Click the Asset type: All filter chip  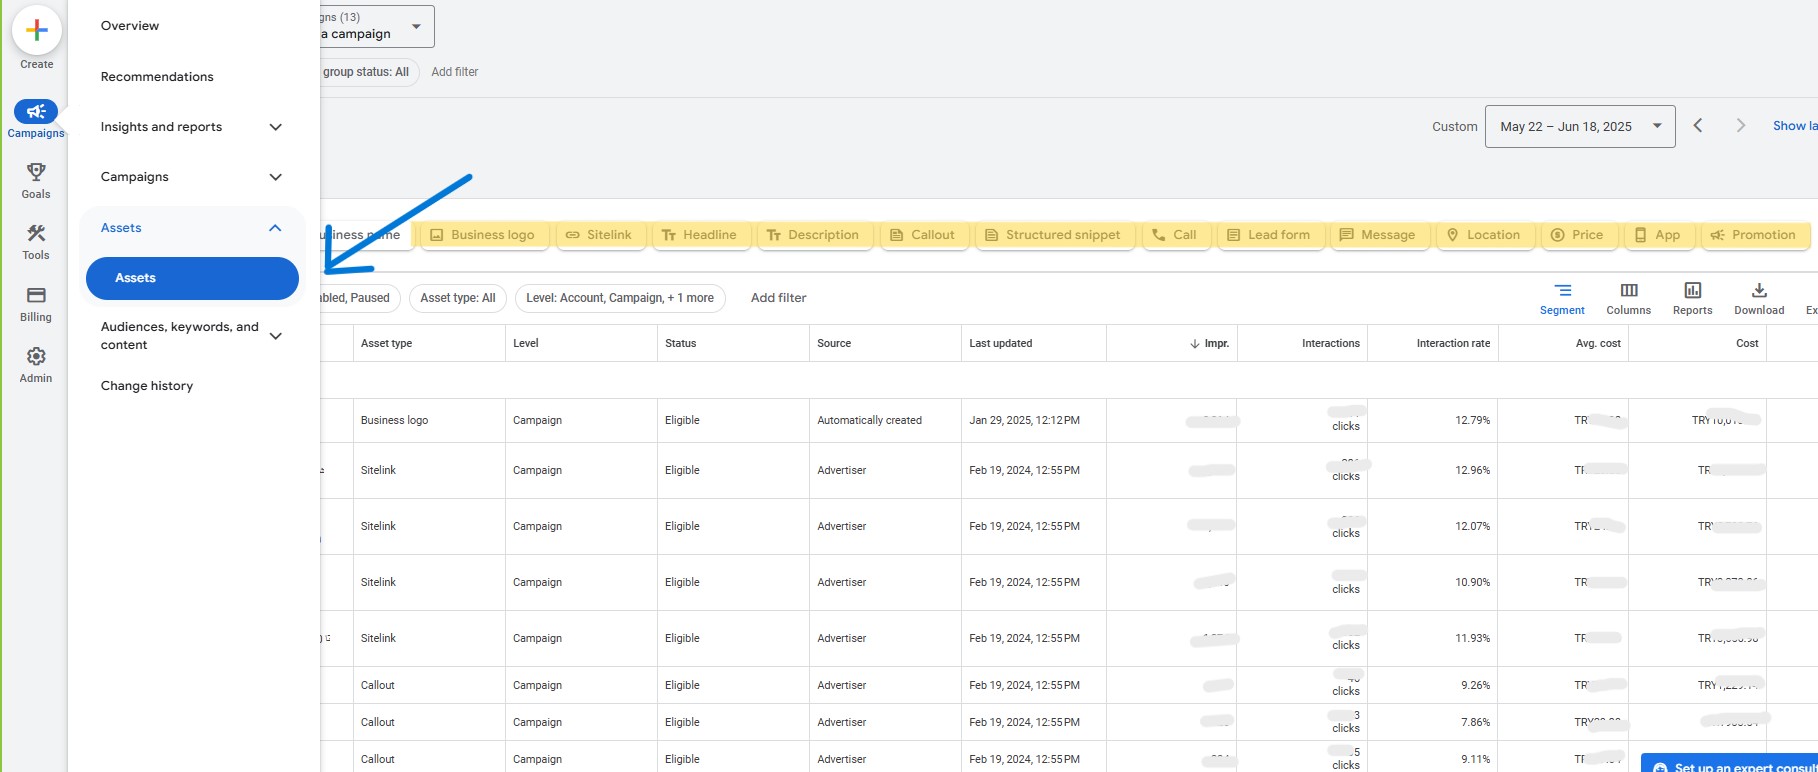click(x=457, y=298)
